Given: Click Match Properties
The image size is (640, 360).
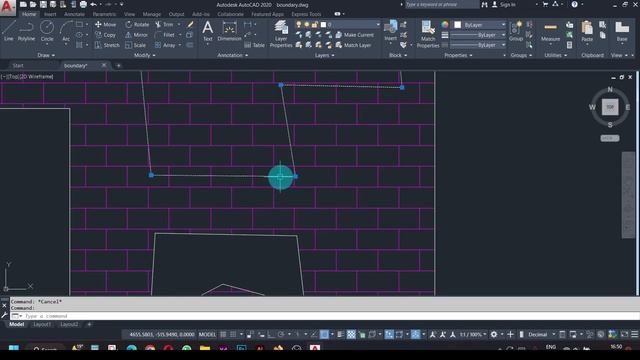Looking at the screenshot, I should click(428, 34).
